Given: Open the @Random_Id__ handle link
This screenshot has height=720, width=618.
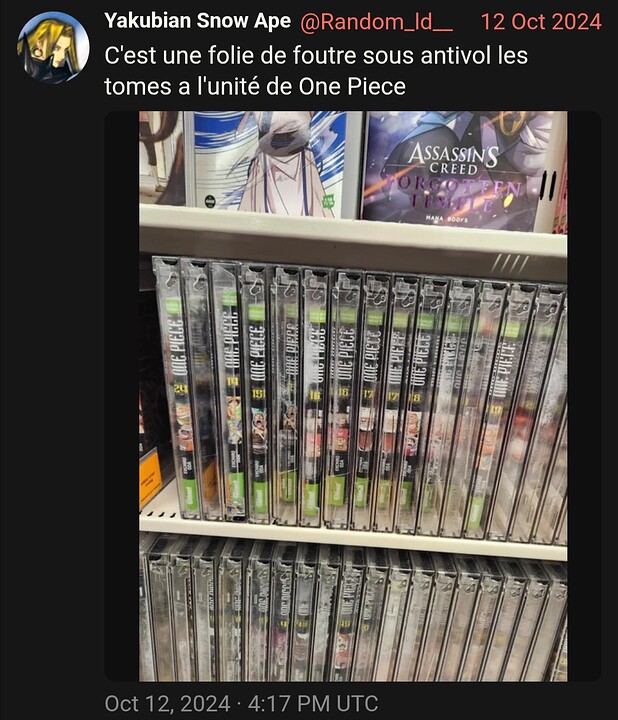Looking at the screenshot, I should 376,22.
